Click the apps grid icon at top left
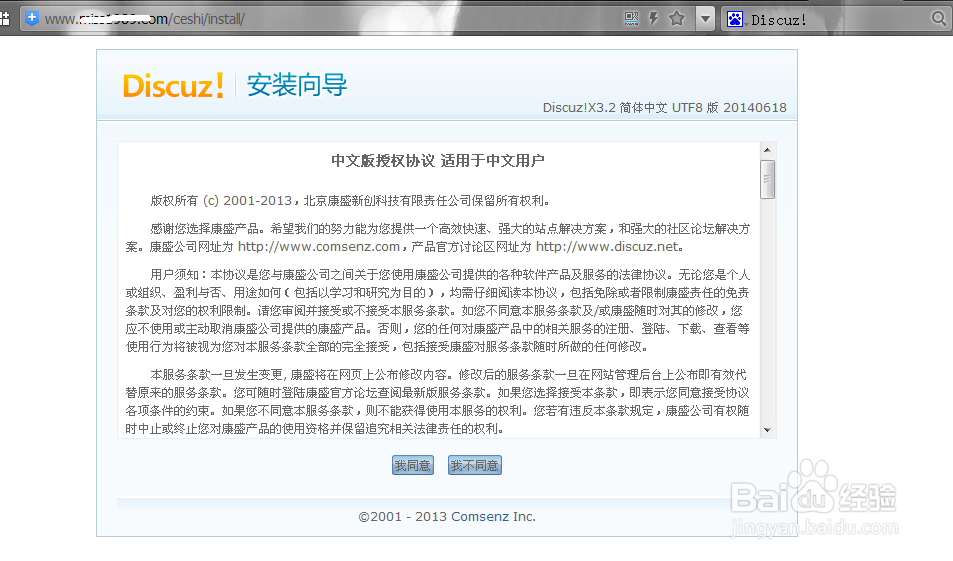This screenshot has height=561, width=953. pyautogui.click(x=4, y=18)
